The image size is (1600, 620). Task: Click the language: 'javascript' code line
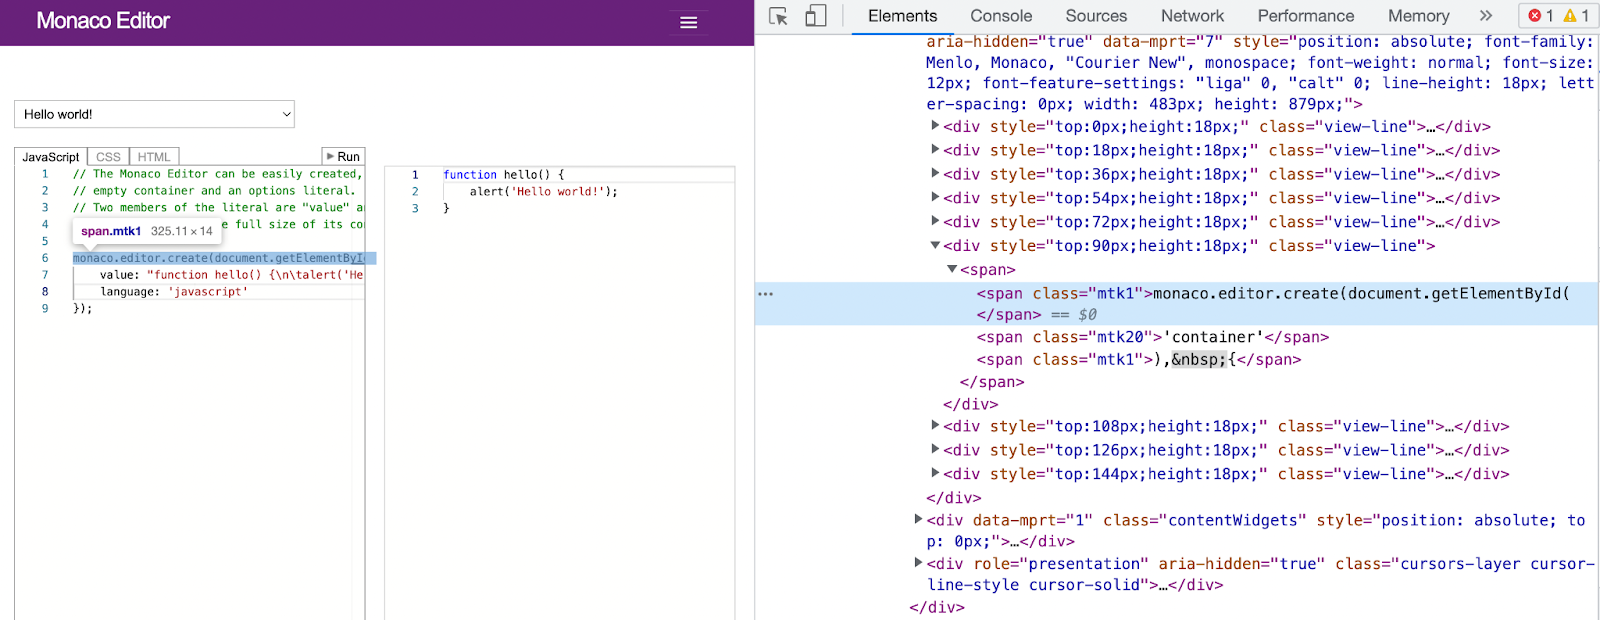[174, 292]
